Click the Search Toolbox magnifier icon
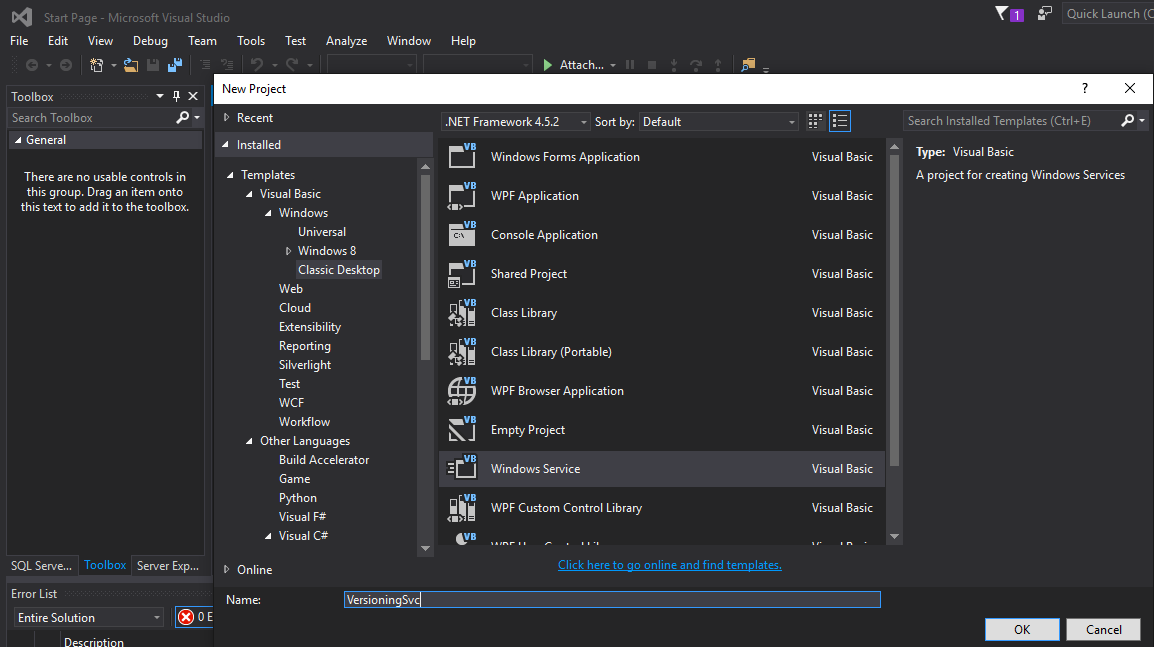This screenshot has width=1154, height=647. pos(183,118)
